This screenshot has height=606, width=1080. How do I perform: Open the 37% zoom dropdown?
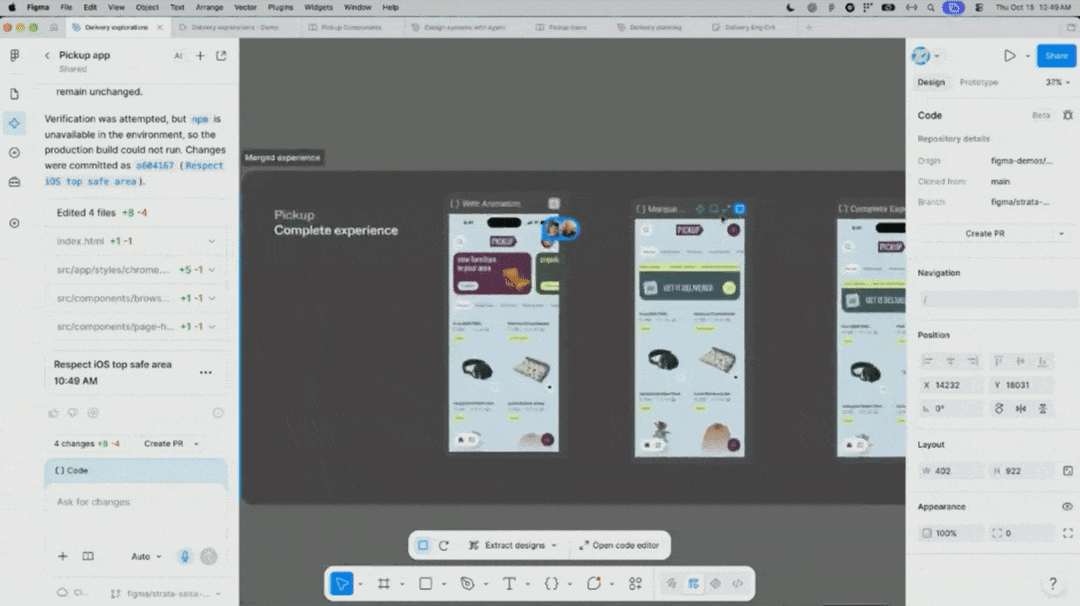1058,82
